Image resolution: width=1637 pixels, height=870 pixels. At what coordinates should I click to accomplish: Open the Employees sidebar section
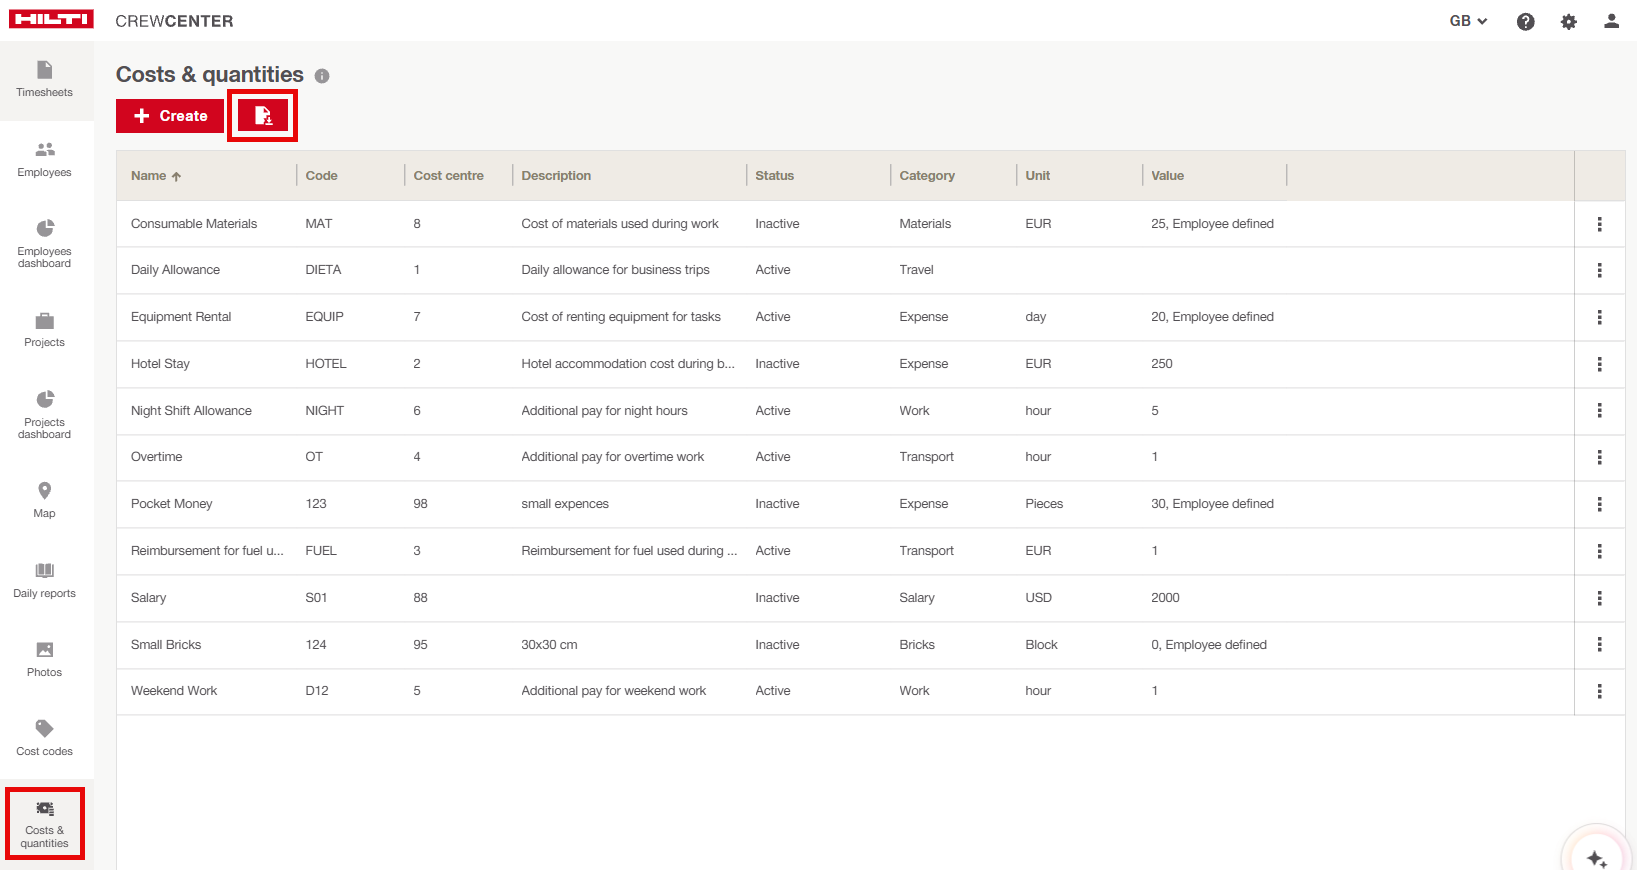45,160
